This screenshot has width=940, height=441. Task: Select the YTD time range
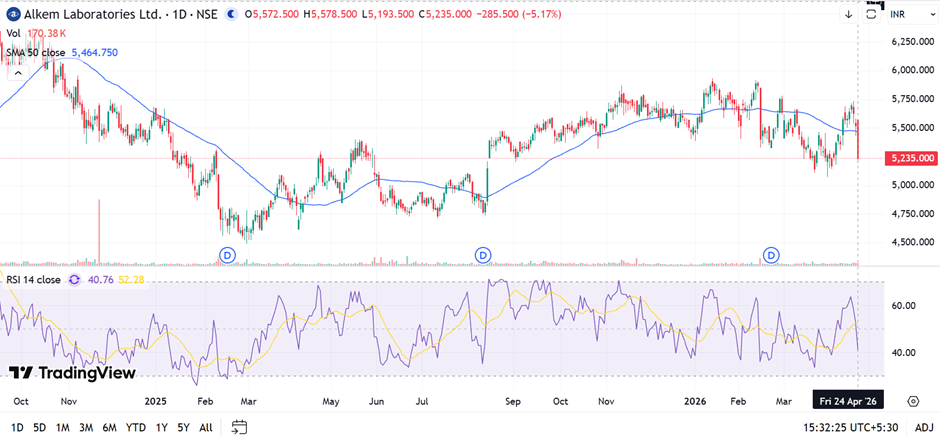pyautogui.click(x=135, y=427)
